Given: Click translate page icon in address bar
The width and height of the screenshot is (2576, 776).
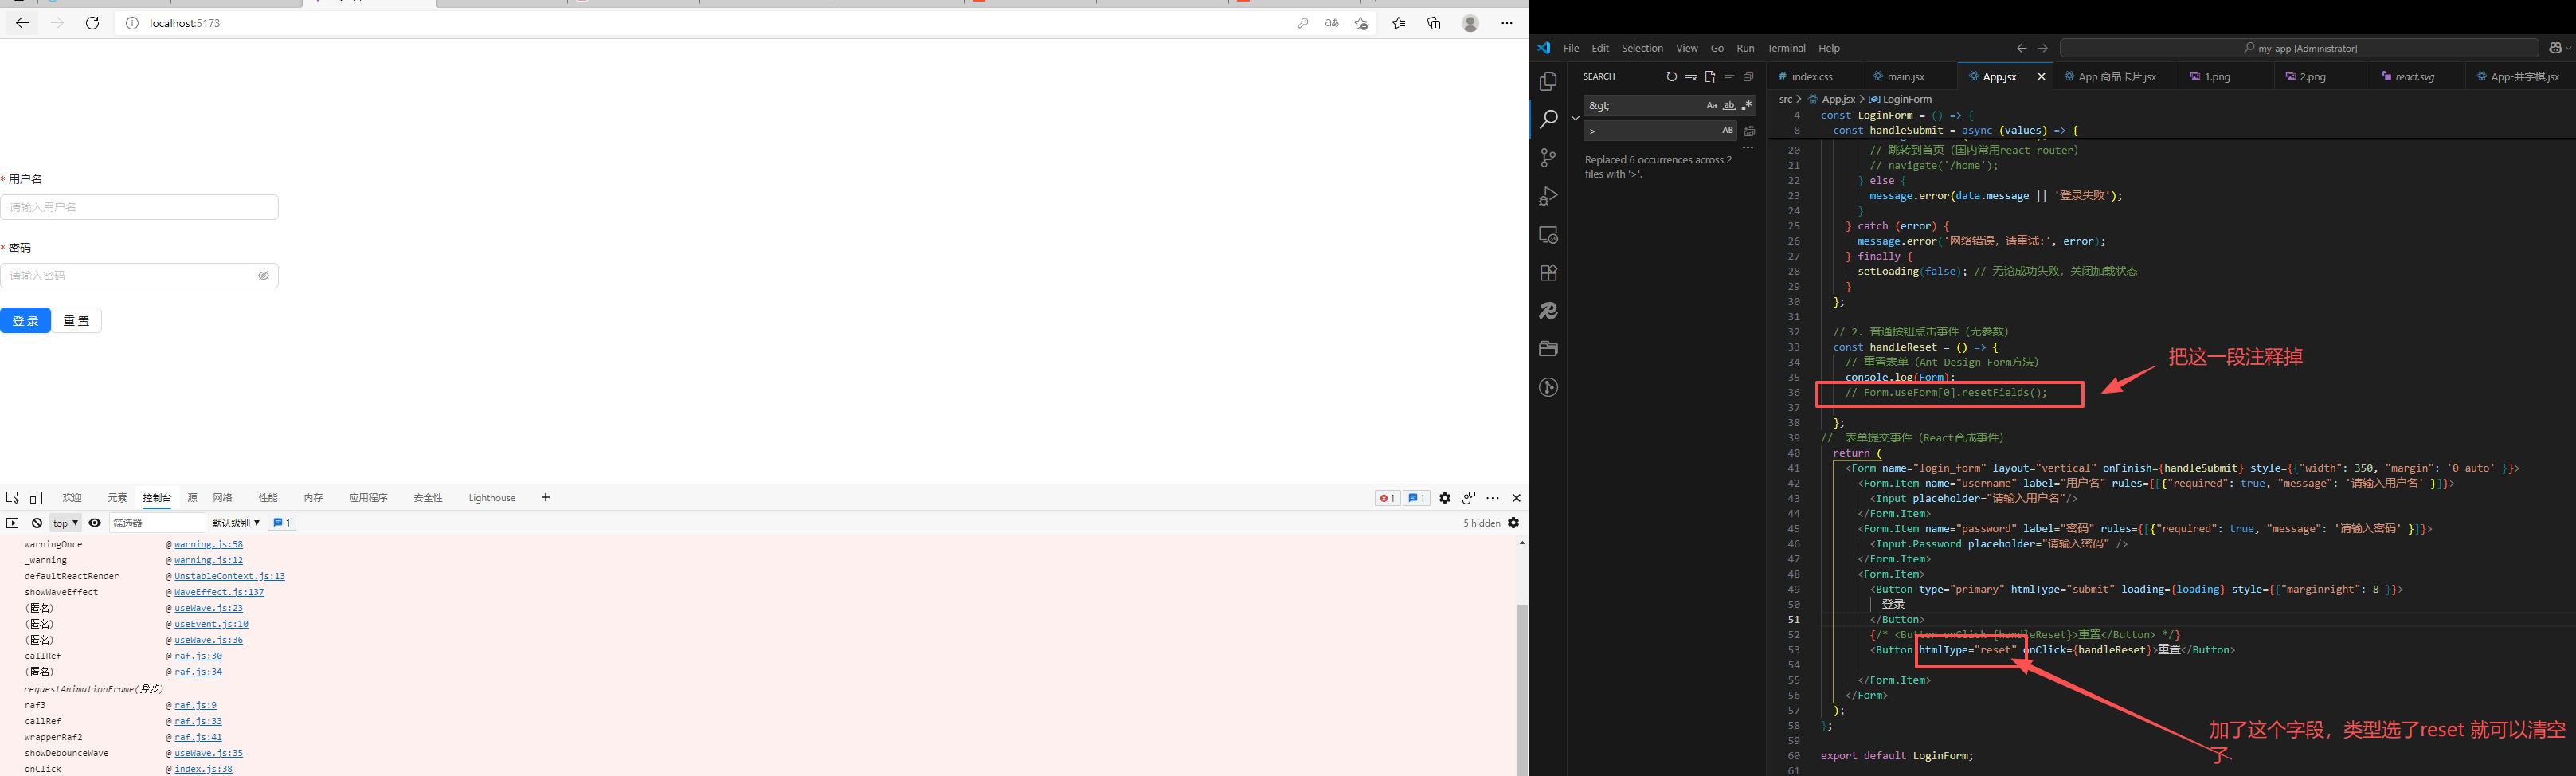Looking at the screenshot, I should click(1331, 23).
